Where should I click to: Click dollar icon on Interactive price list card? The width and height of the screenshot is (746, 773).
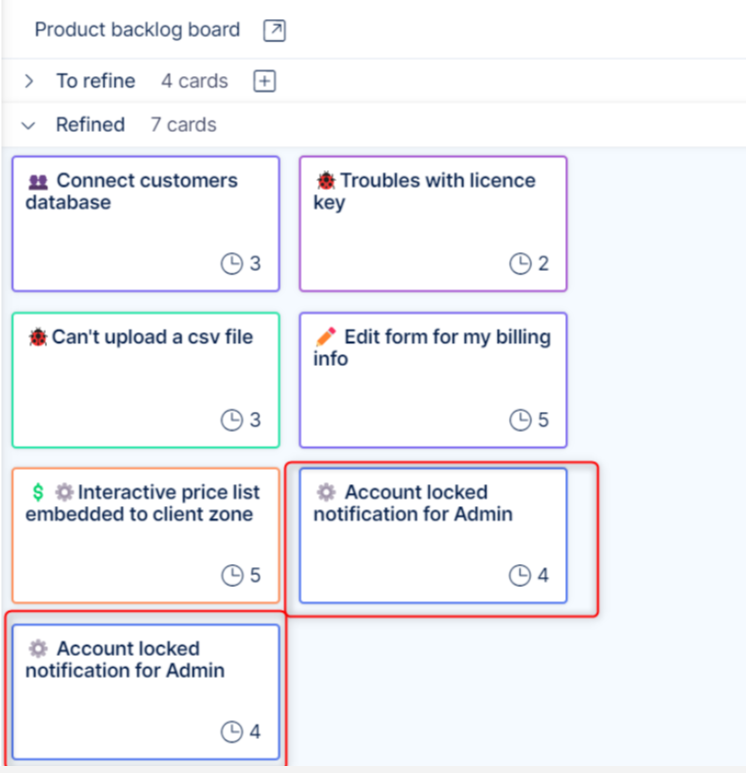[38, 492]
